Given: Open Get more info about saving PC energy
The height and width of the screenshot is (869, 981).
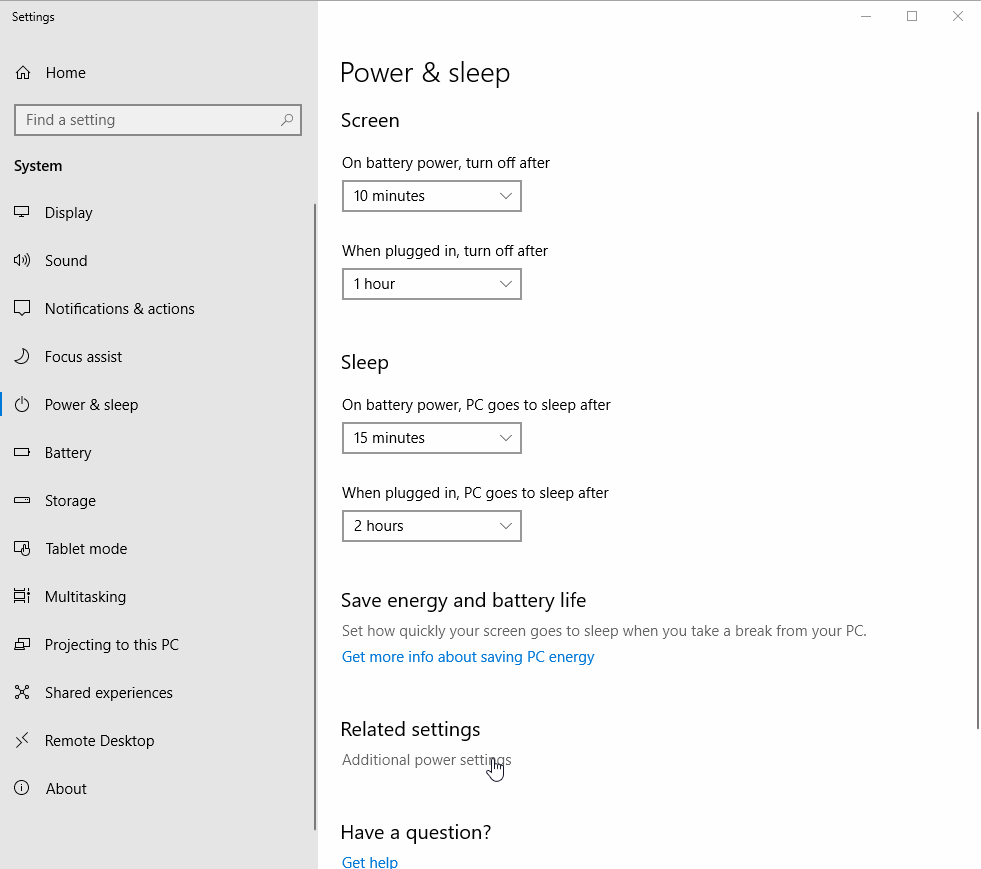Looking at the screenshot, I should pyautogui.click(x=468, y=657).
